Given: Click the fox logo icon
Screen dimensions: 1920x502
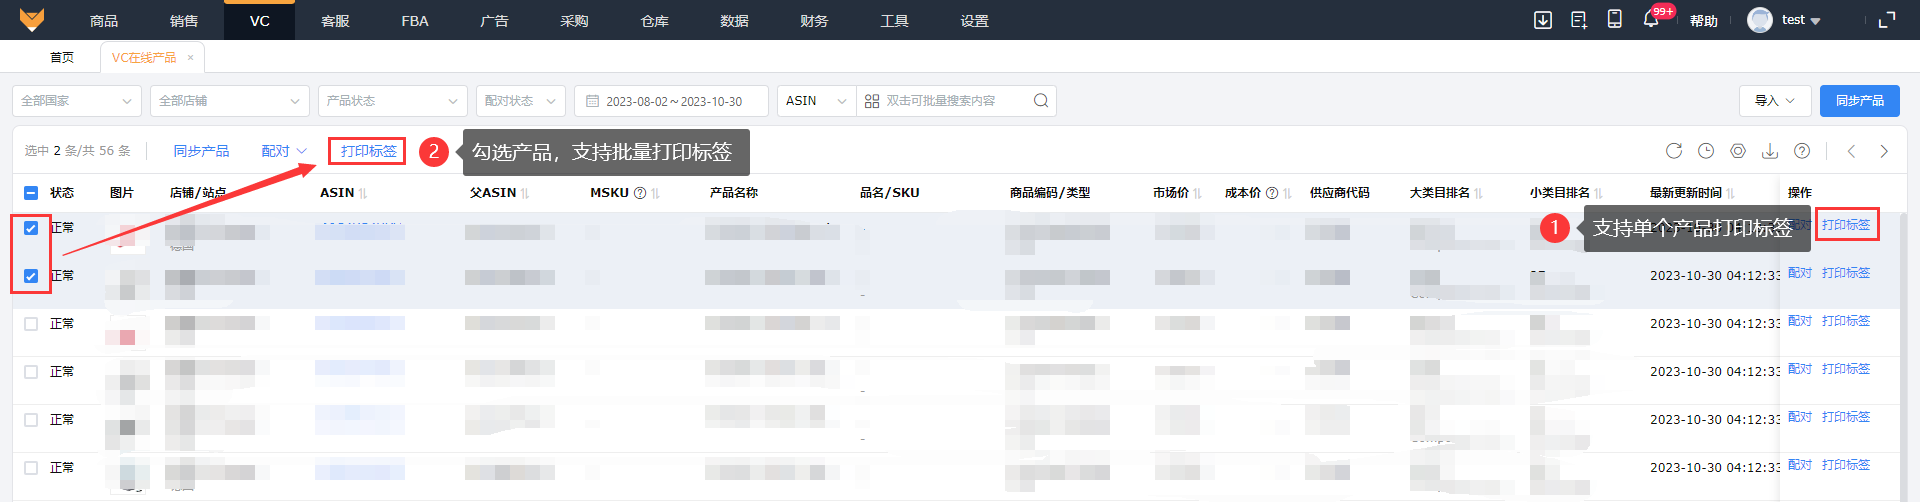Looking at the screenshot, I should (32, 20).
